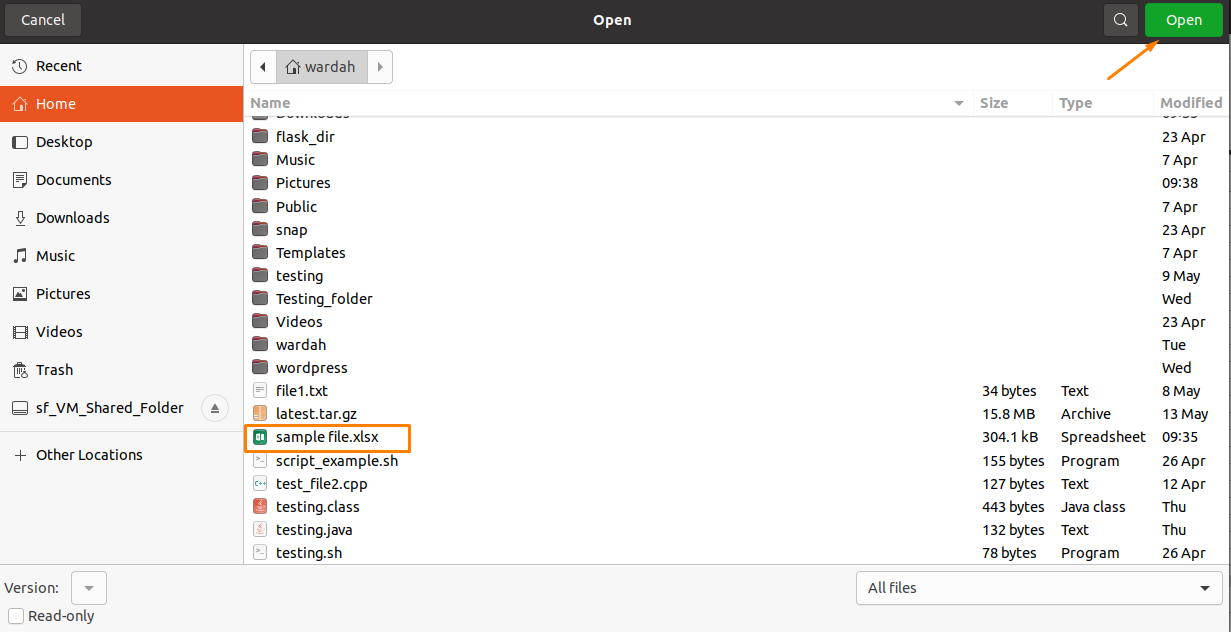Sort by the Type column header
Viewport: 1231px width, 632px height.
coord(1102,103)
